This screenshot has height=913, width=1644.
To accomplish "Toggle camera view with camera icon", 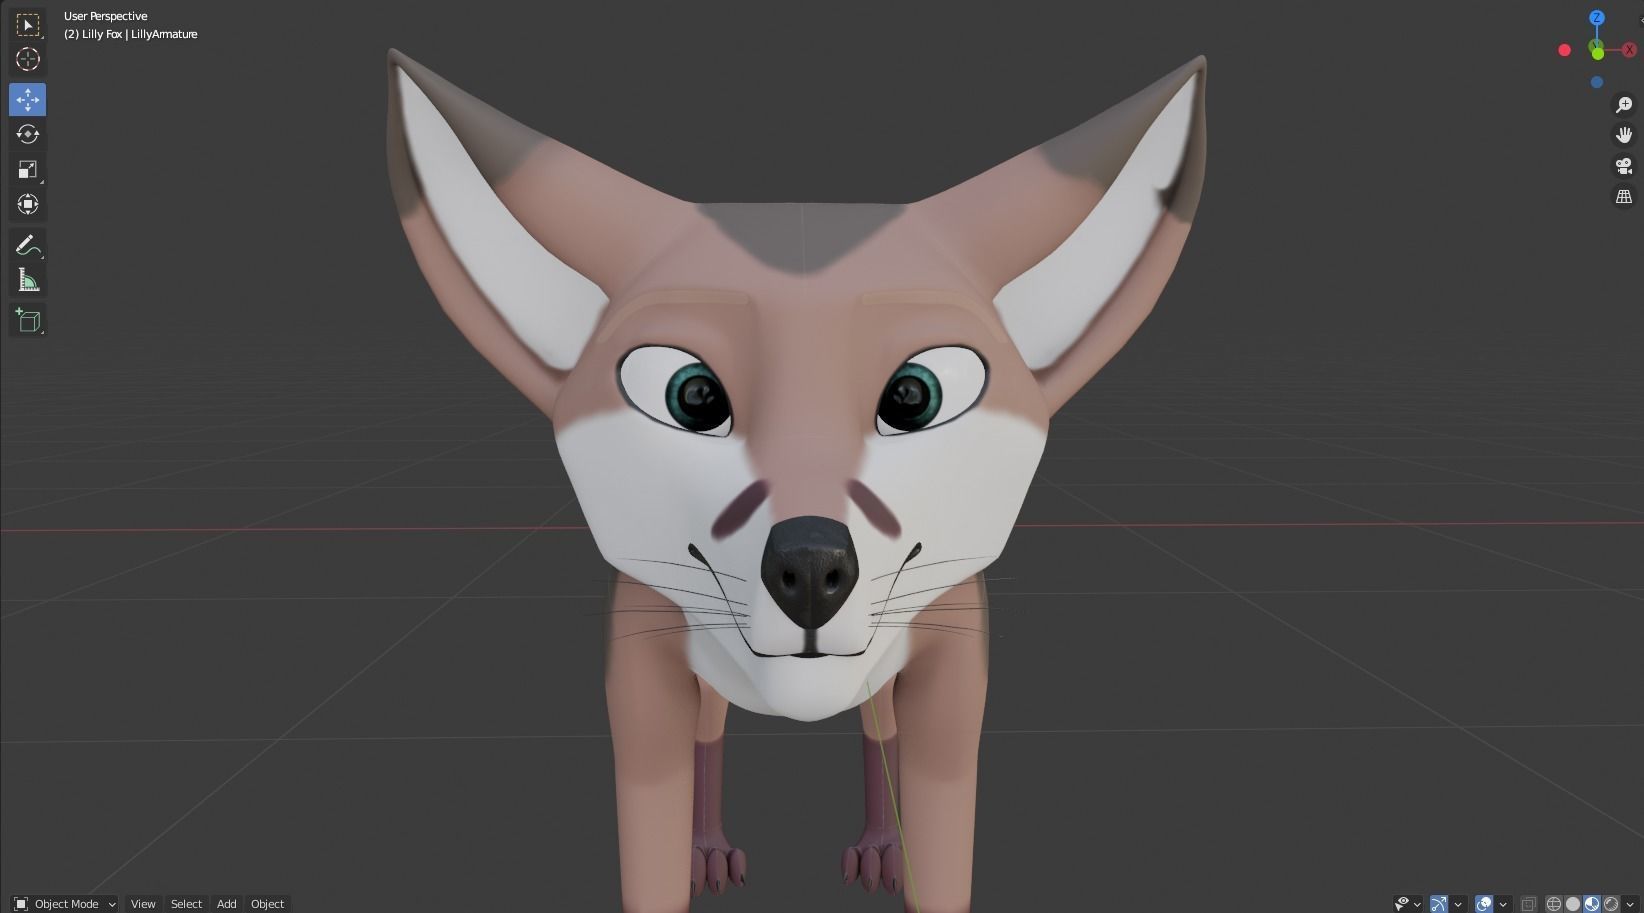I will [1624, 166].
